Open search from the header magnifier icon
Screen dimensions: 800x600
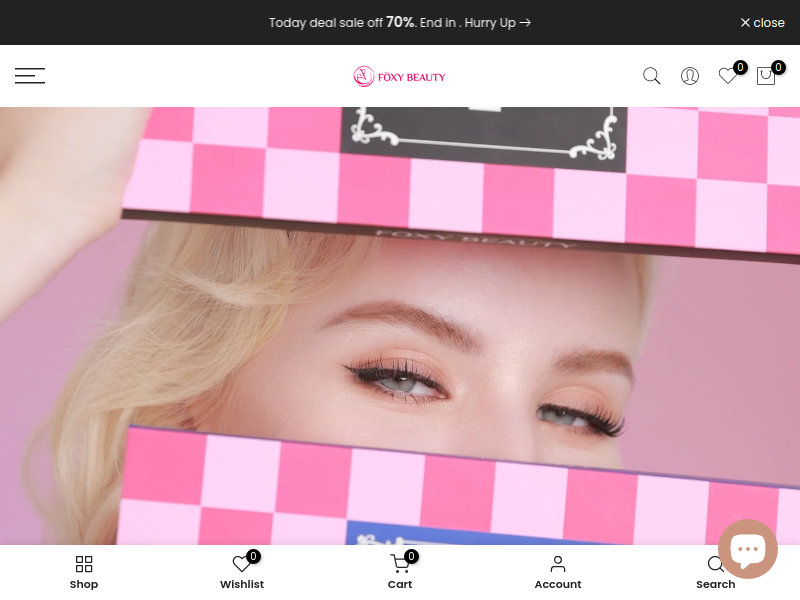tap(651, 76)
